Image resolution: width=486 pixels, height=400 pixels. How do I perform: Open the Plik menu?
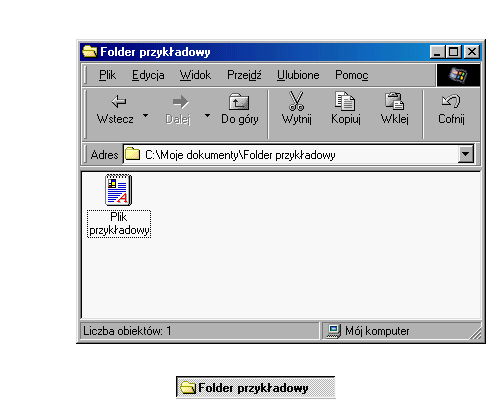[x=107, y=75]
